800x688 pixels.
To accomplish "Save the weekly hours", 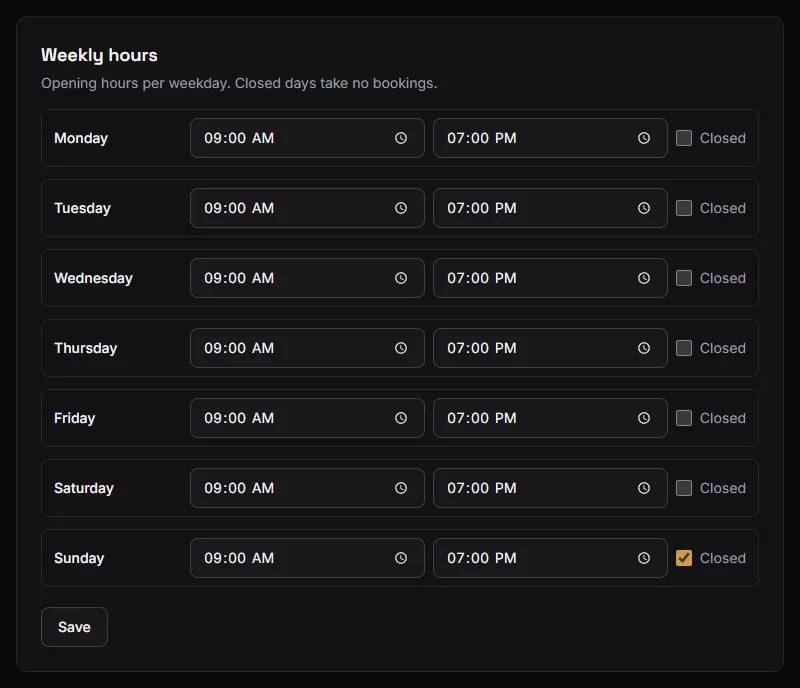I will [74, 627].
